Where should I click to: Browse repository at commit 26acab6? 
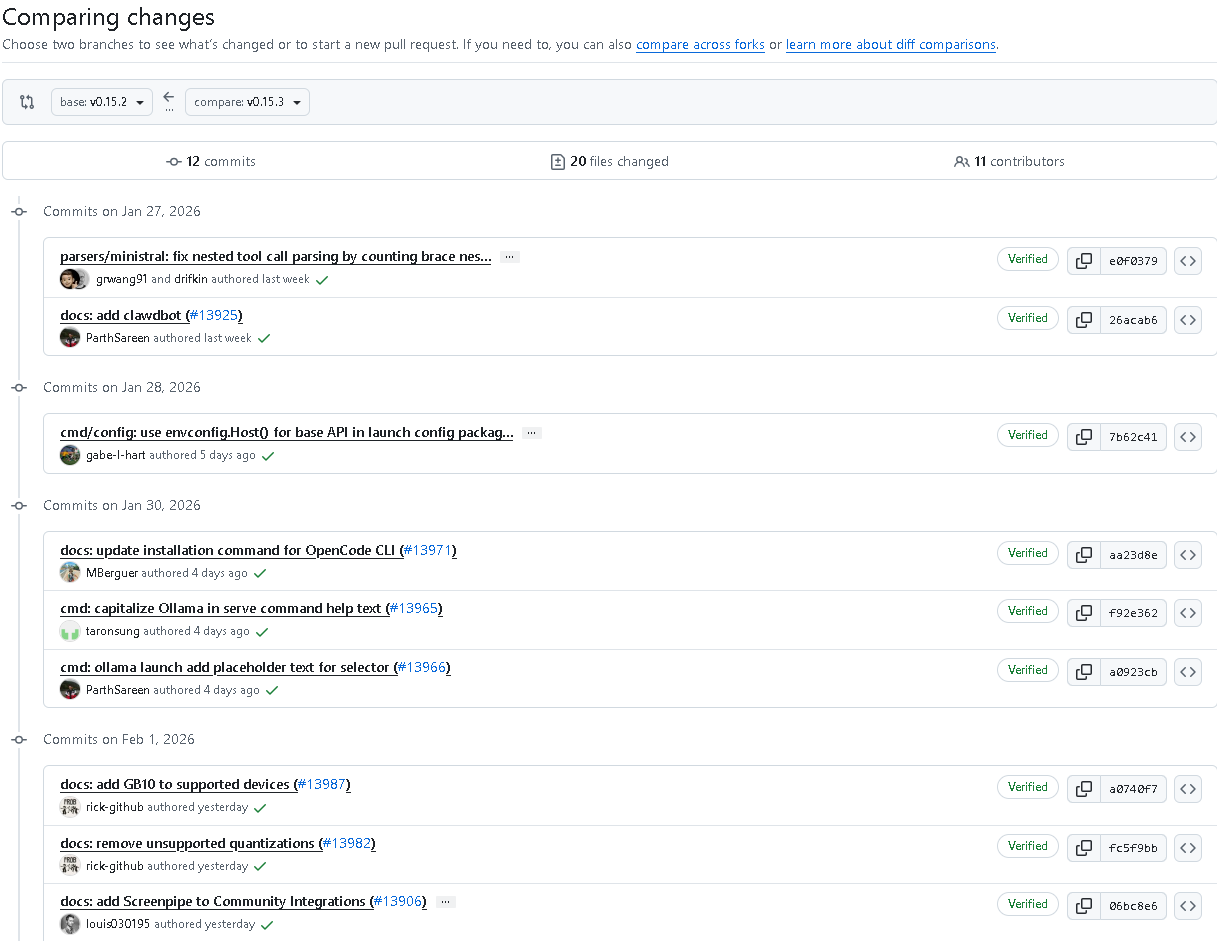1188,320
